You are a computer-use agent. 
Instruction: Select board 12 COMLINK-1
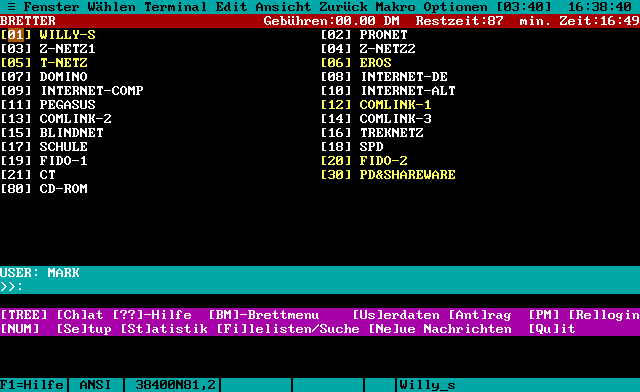pos(376,105)
